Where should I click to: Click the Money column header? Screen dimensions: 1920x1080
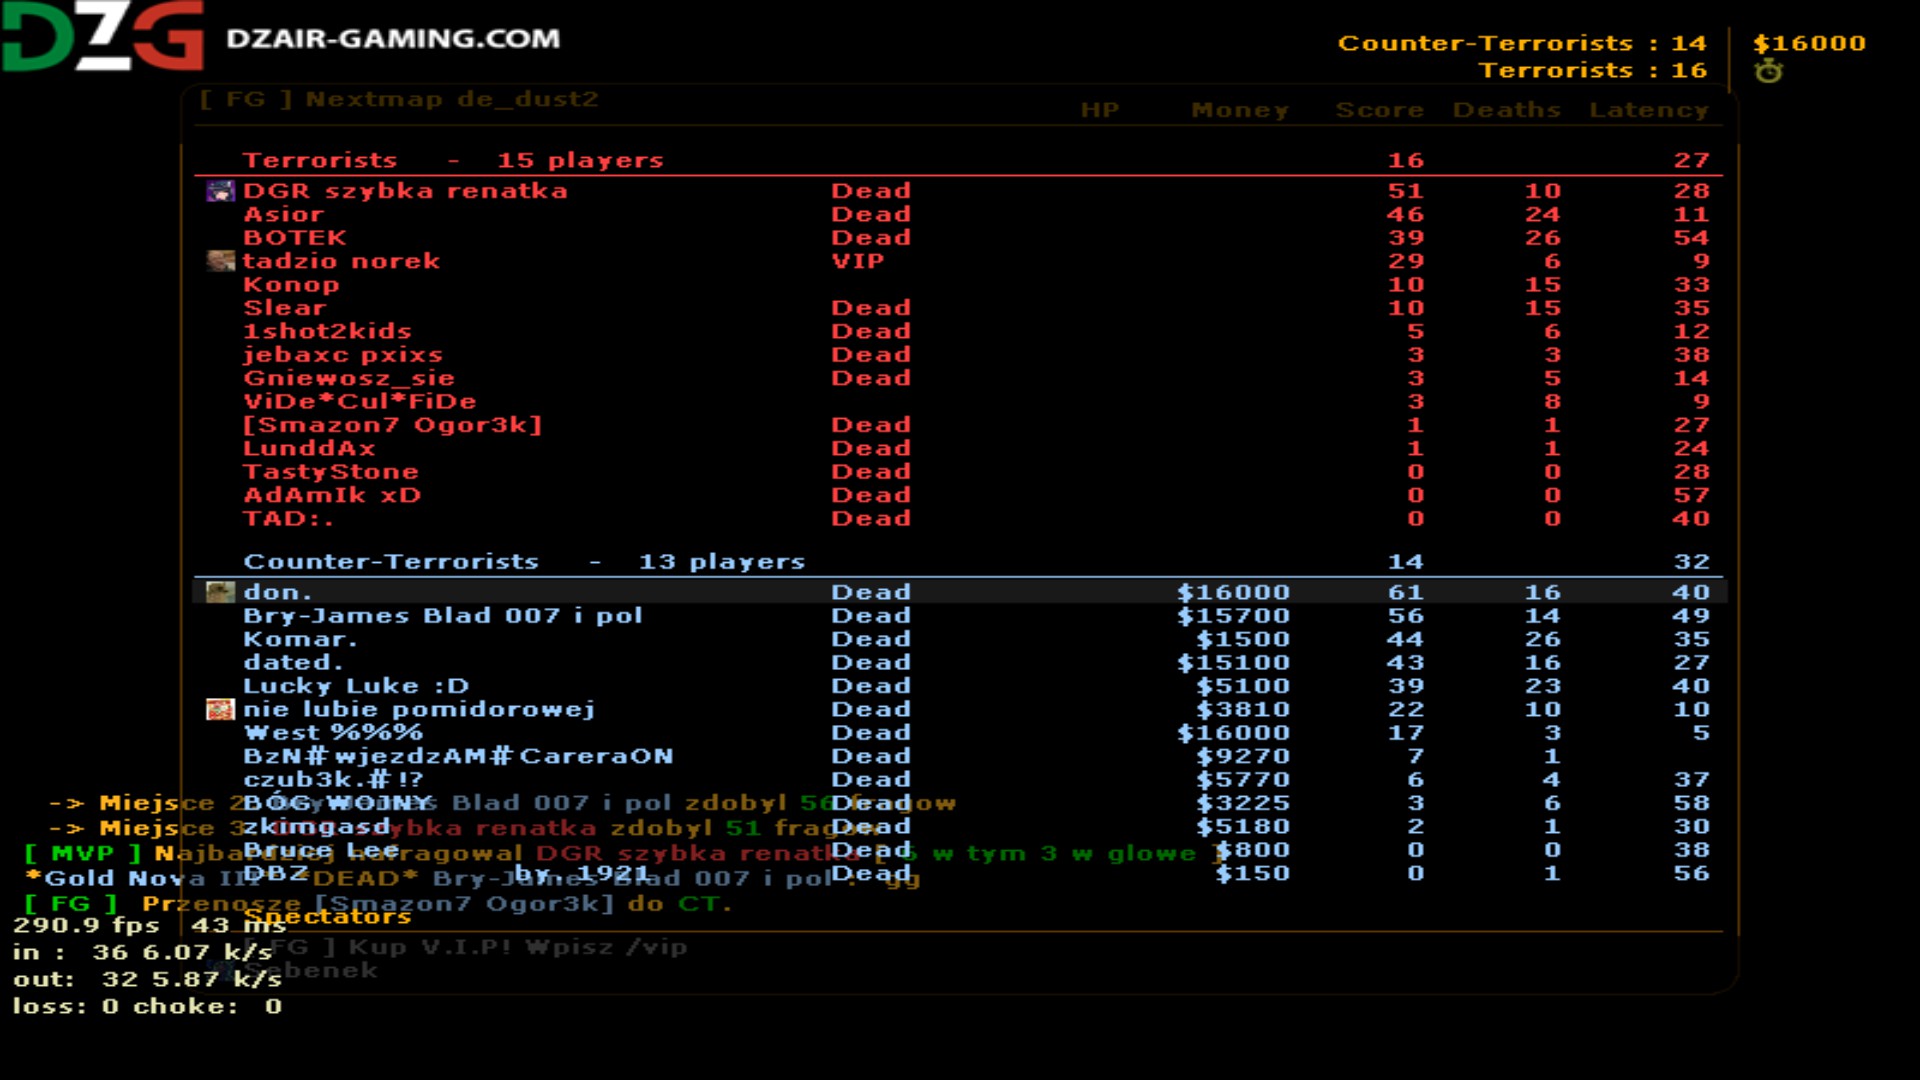click(1239, 110)
